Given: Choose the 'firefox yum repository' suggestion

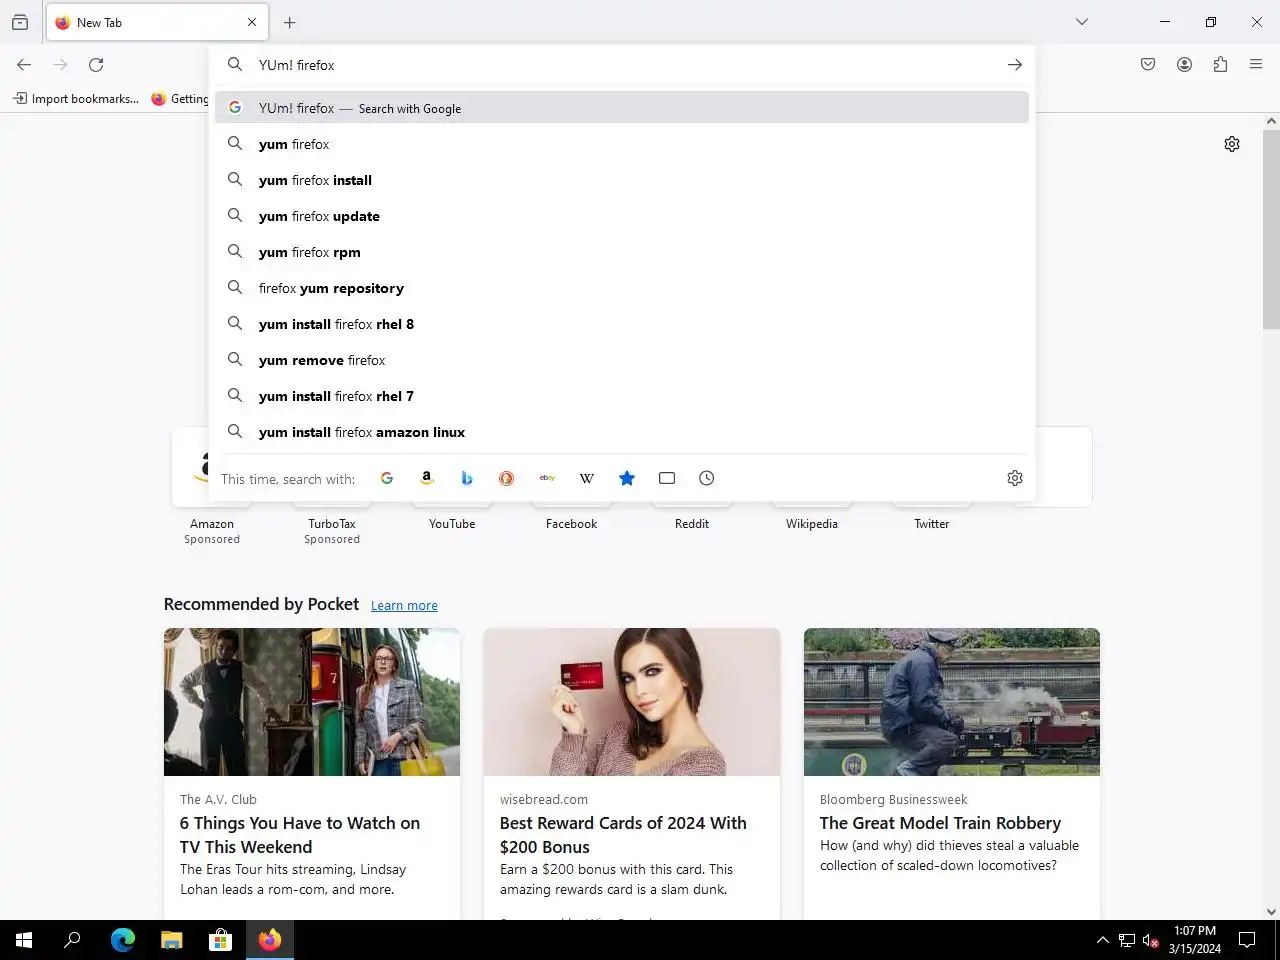Looking at the screenshot, I should click(x=622, y=288).
